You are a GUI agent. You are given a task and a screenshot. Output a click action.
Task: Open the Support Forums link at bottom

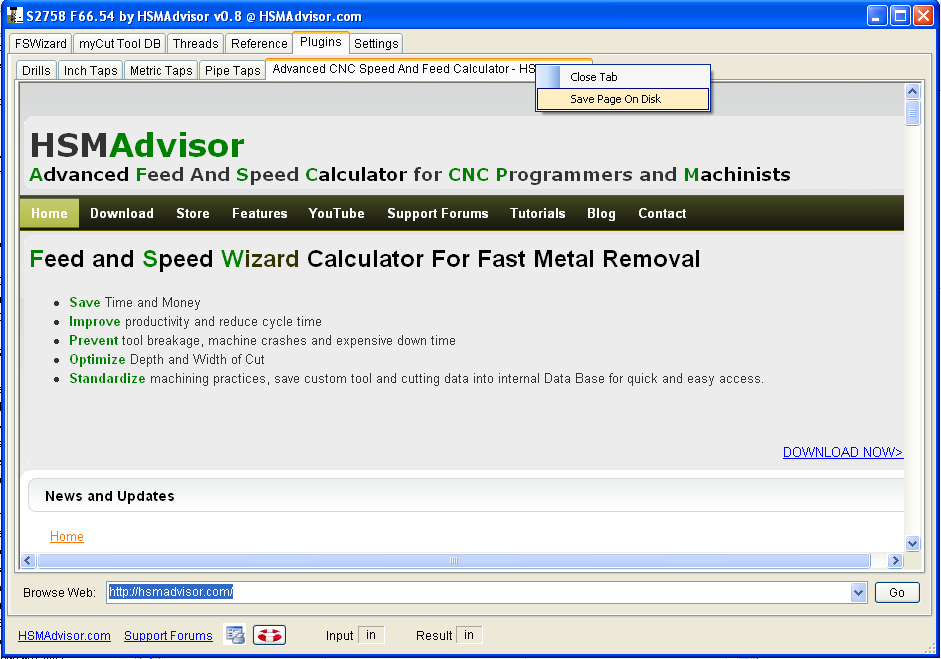coord(168,636)
